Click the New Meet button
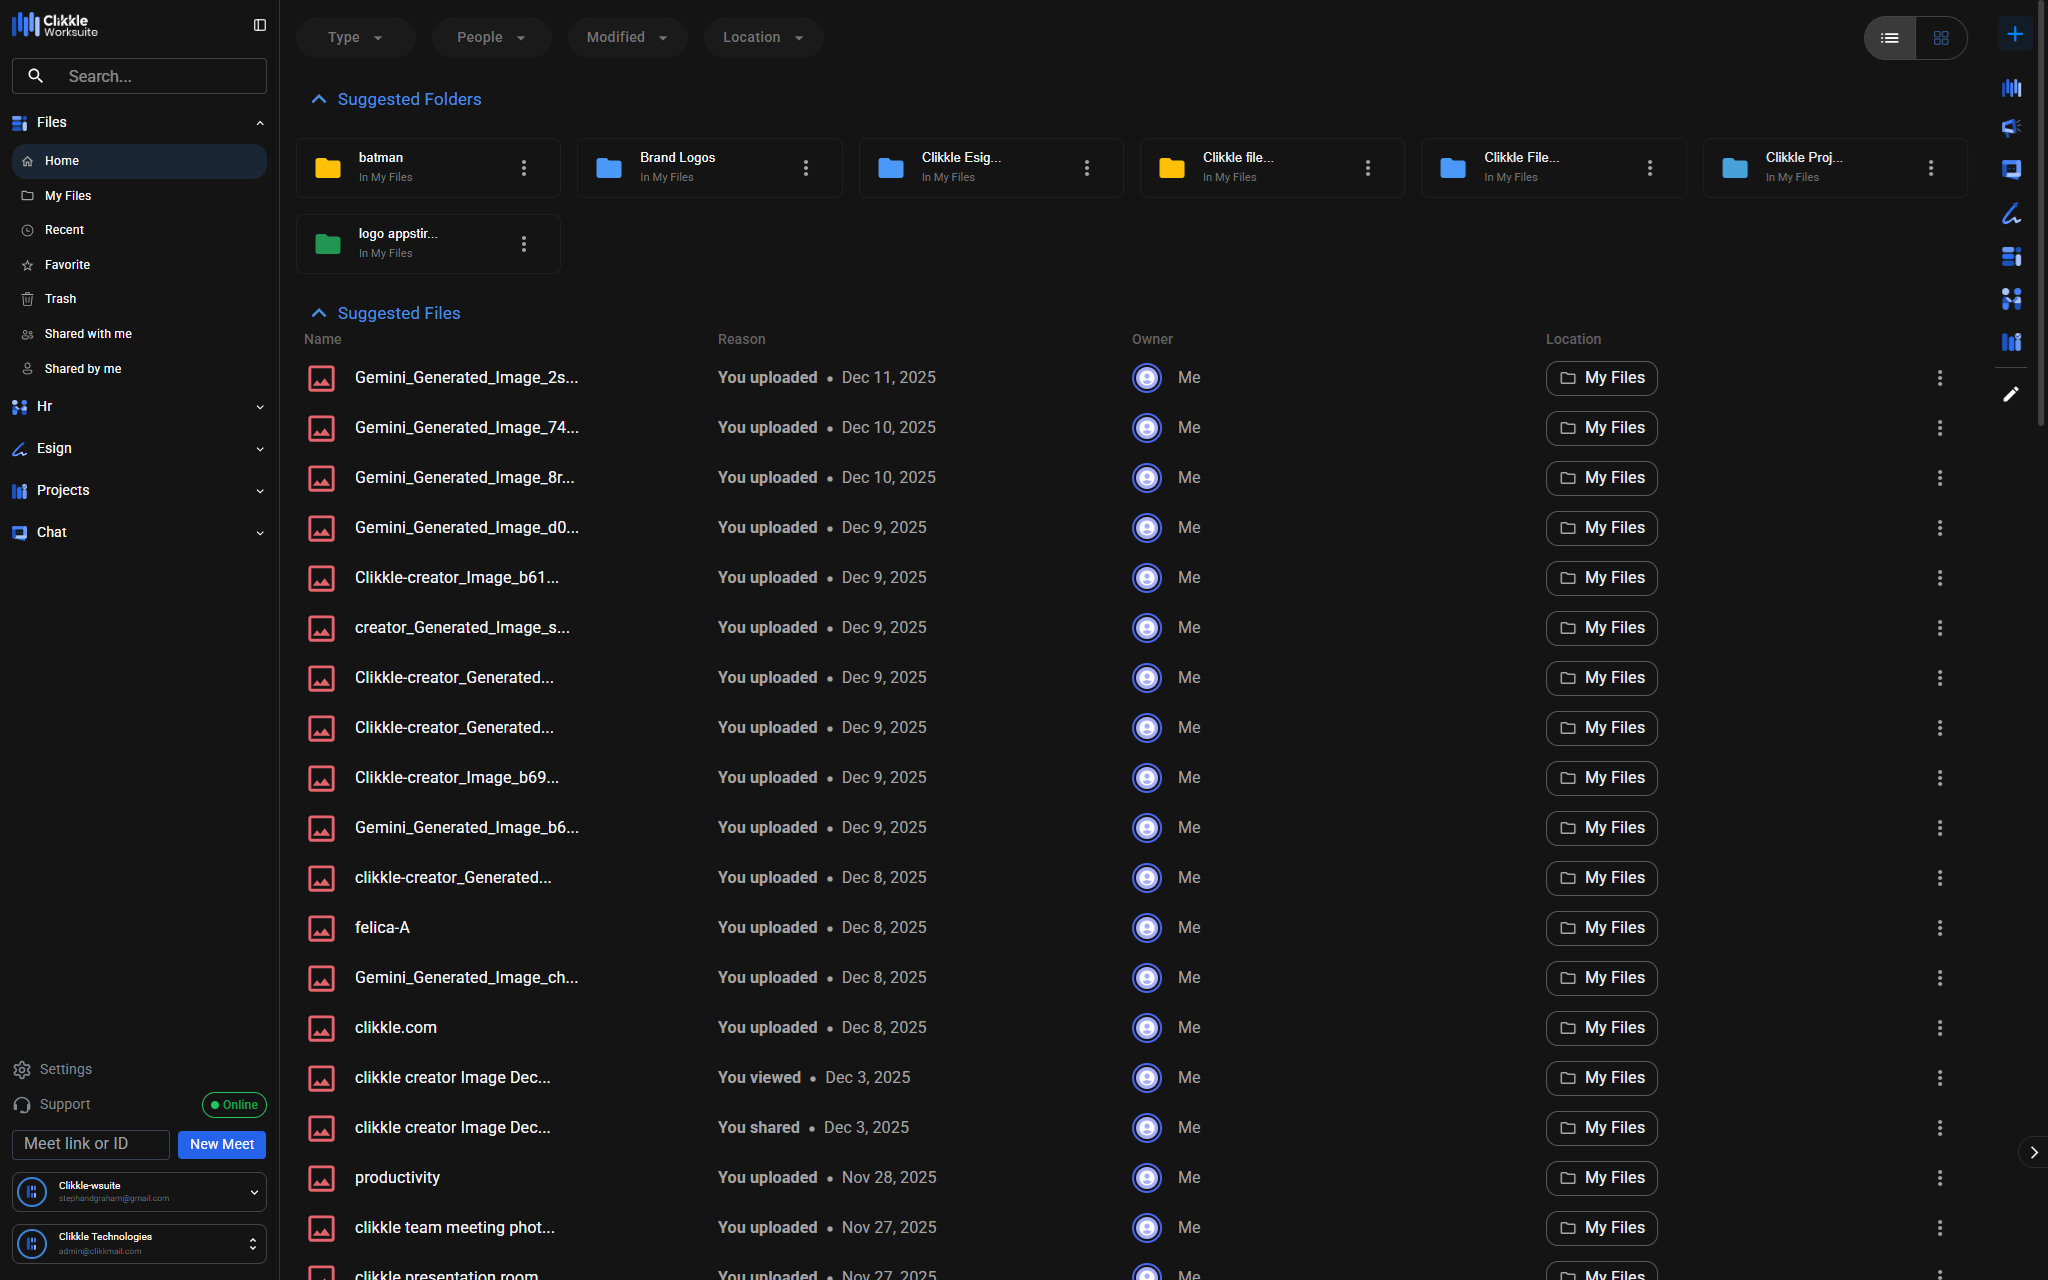The height and width of the screenshot is (1280, 2048). (221, 1144)
